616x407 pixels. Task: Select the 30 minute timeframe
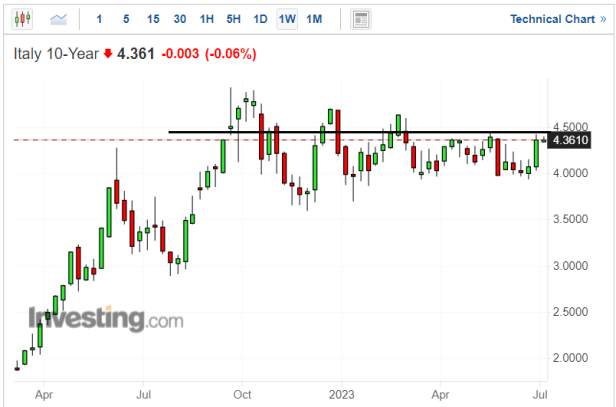pos(180,19)
